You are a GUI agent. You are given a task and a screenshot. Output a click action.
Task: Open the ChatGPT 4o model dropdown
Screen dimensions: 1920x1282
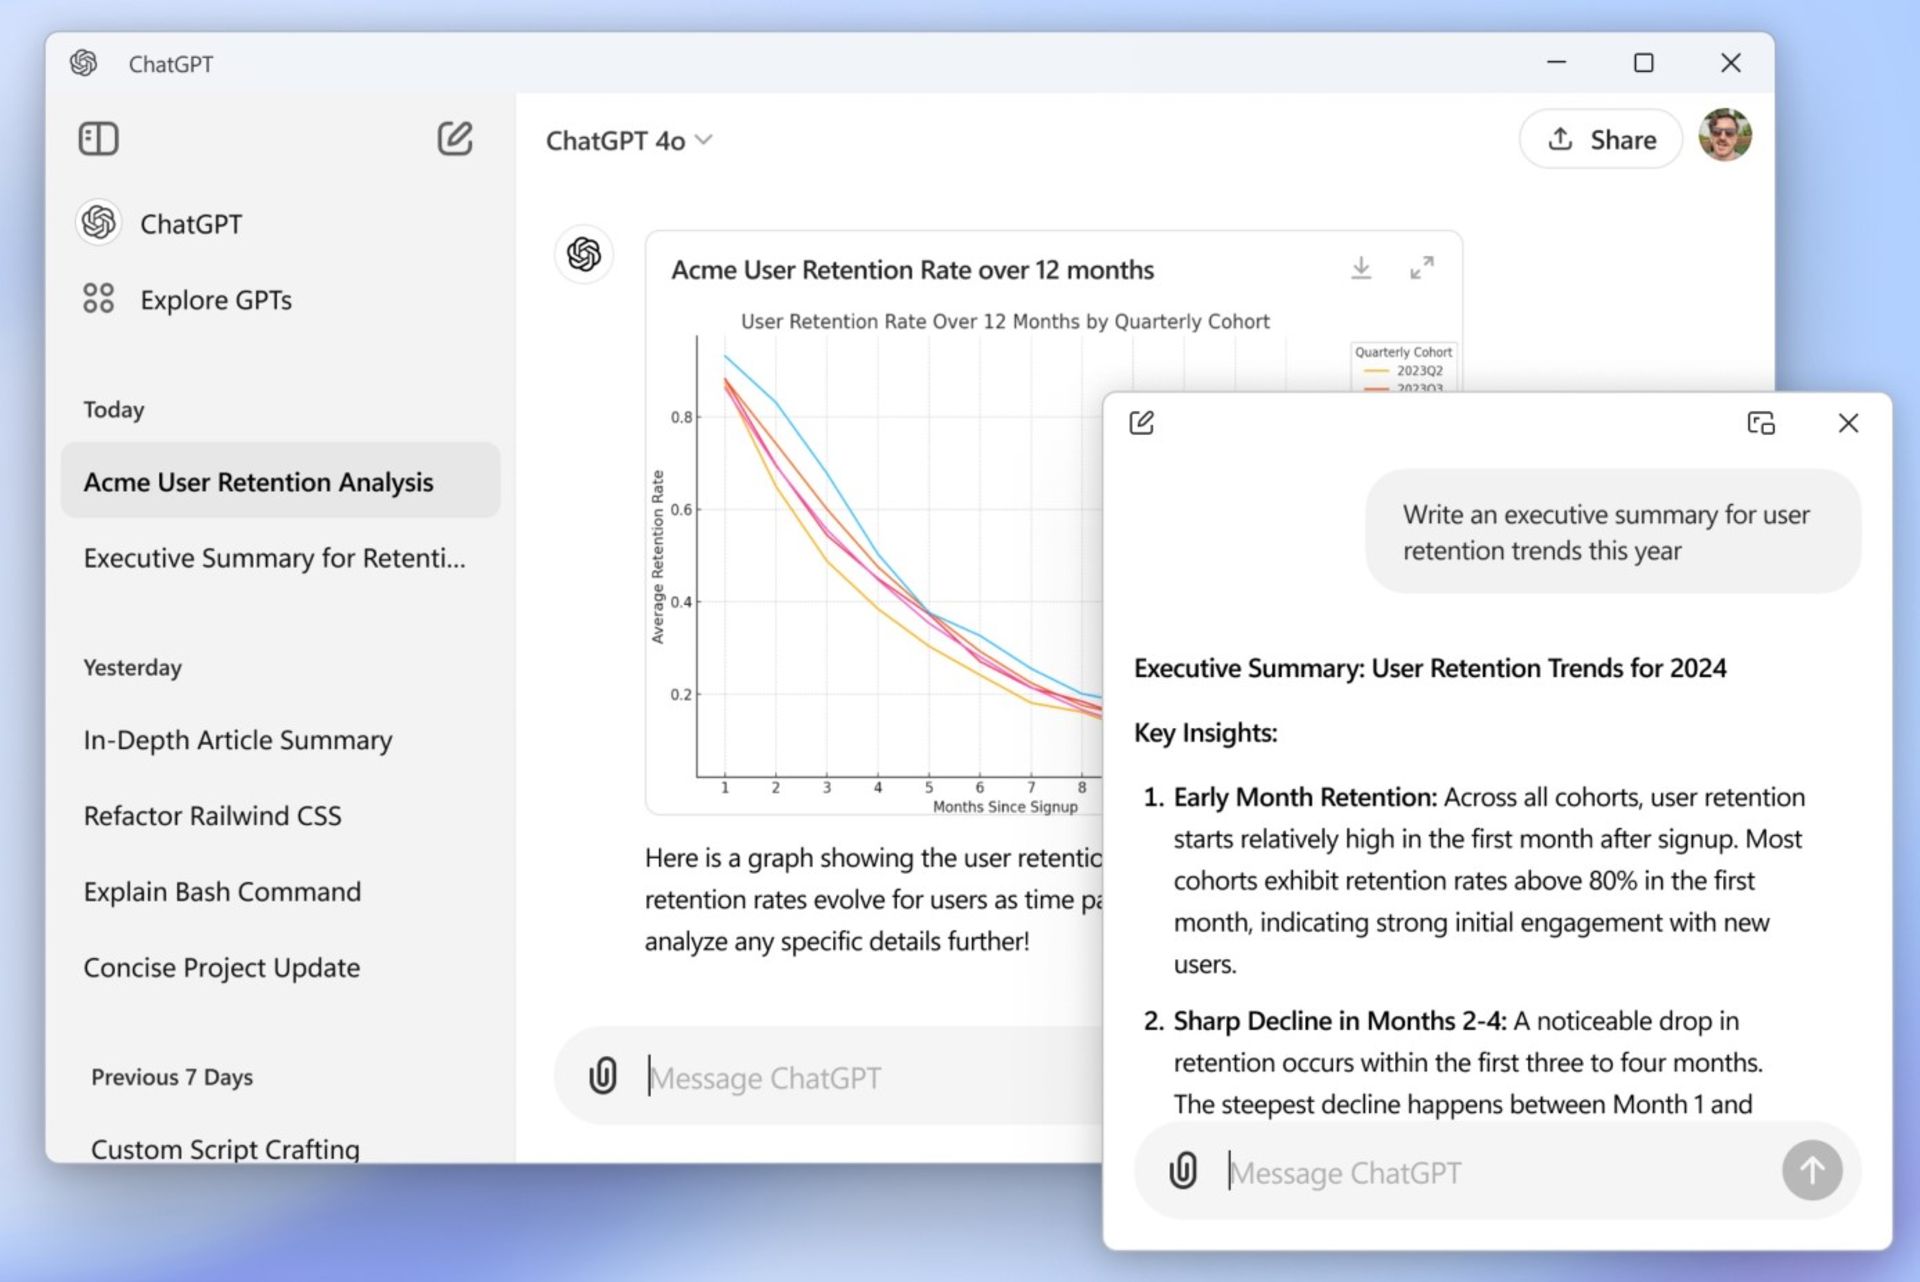point(629,141)
